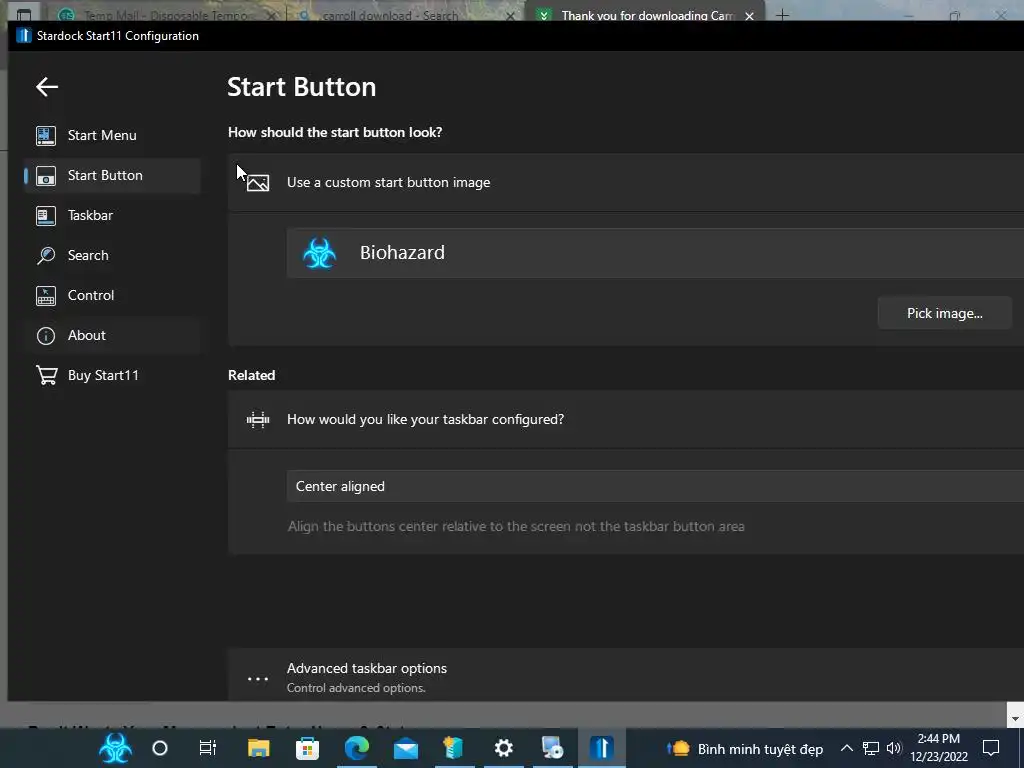Screen dimensions: 1024x768
Task: Open the Start Menu settings section
Action: (x=112, y=135)
